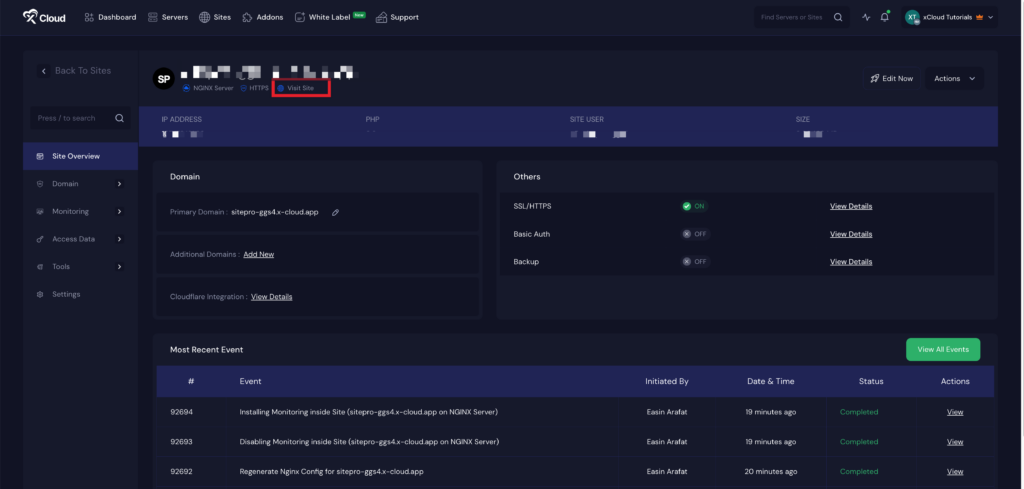Click the Settings gear icon in sidebar
This screenshot has width=1024, height=489.
[40, 294]
